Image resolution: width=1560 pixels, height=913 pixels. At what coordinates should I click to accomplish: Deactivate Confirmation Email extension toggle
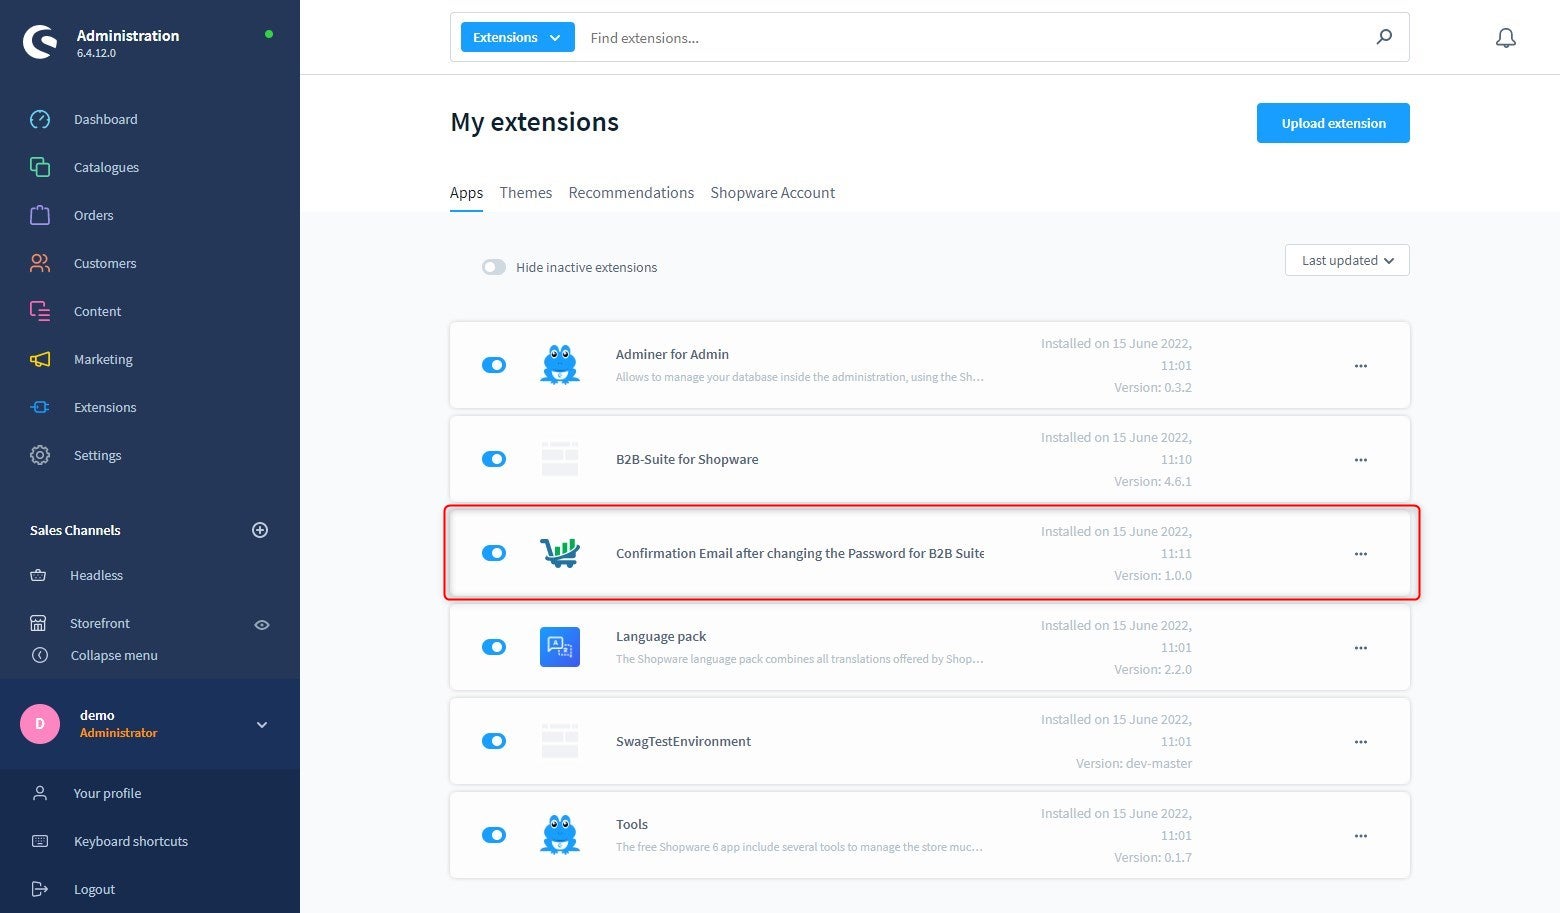tap(494, 553)
